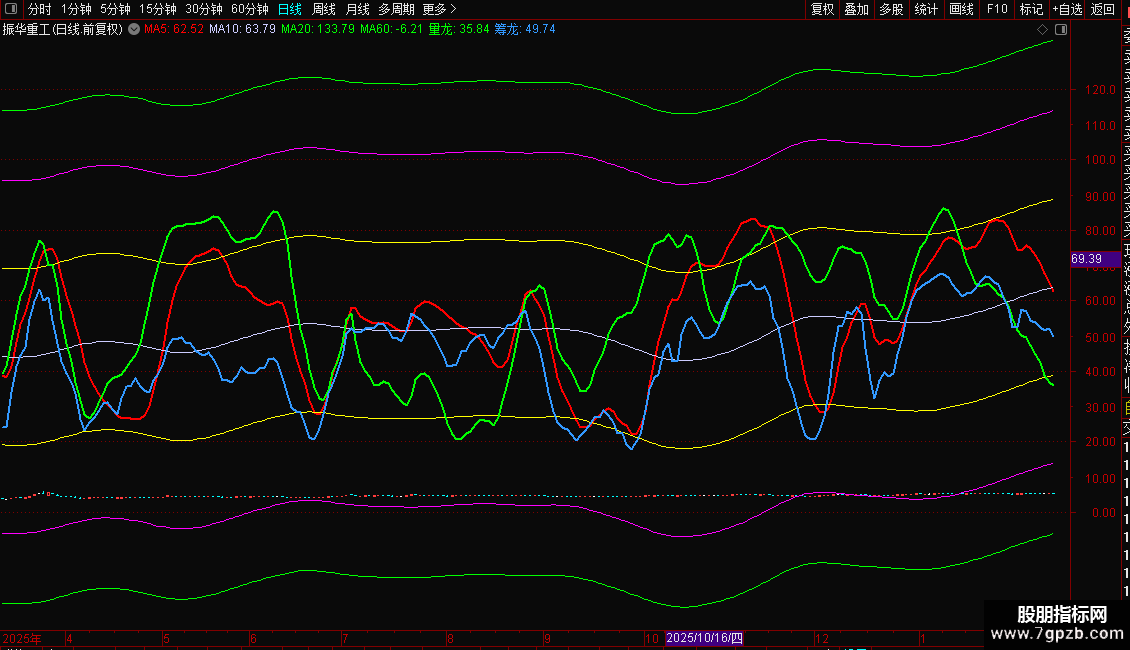The height and width of the screenshot is (650, 1130).
Task: Open the 多周期 multi-period view
Action: pyautogui.click(x=396, y=9)
